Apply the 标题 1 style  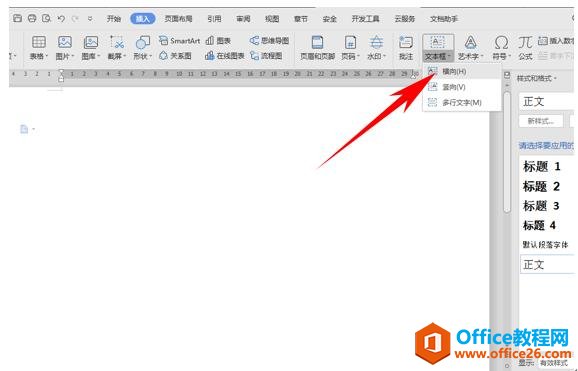[x=542, y=166]
